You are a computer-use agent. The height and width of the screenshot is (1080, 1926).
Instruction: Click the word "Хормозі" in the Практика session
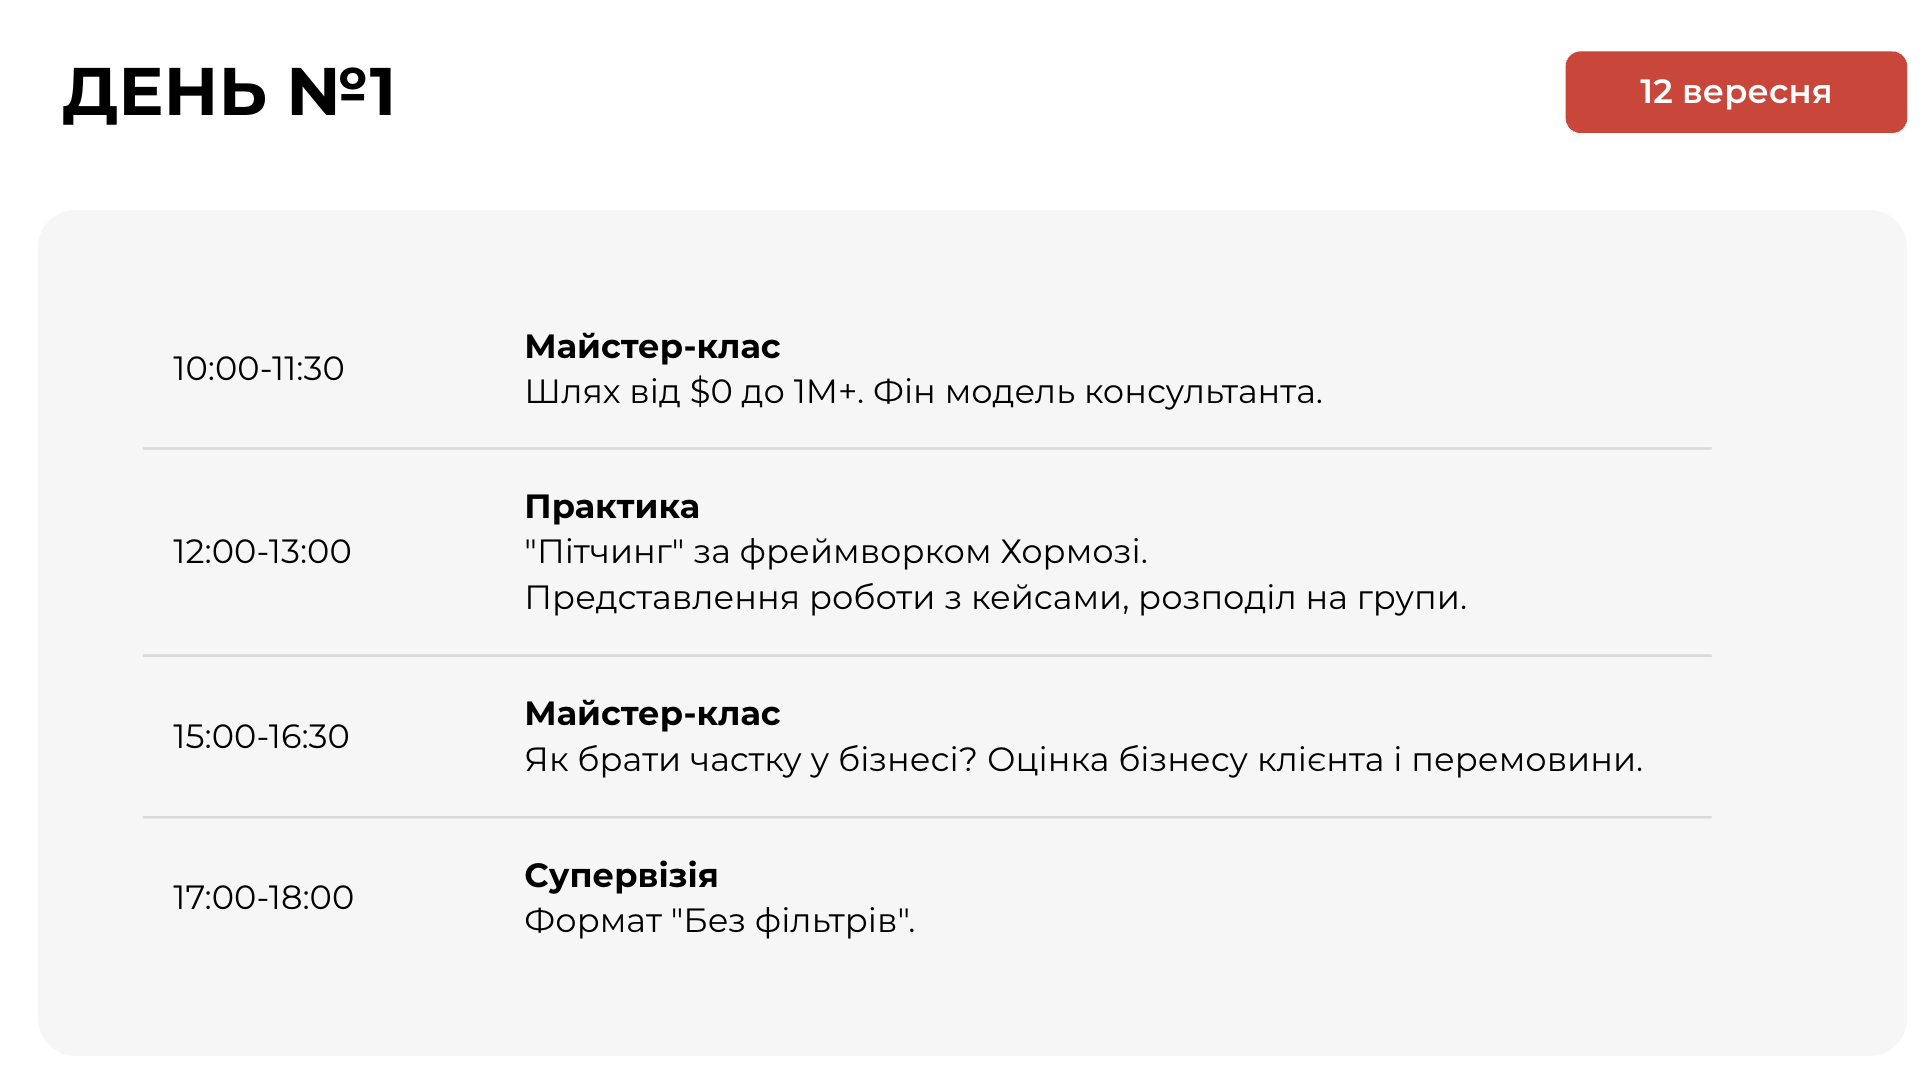(x=1072, y=552)
